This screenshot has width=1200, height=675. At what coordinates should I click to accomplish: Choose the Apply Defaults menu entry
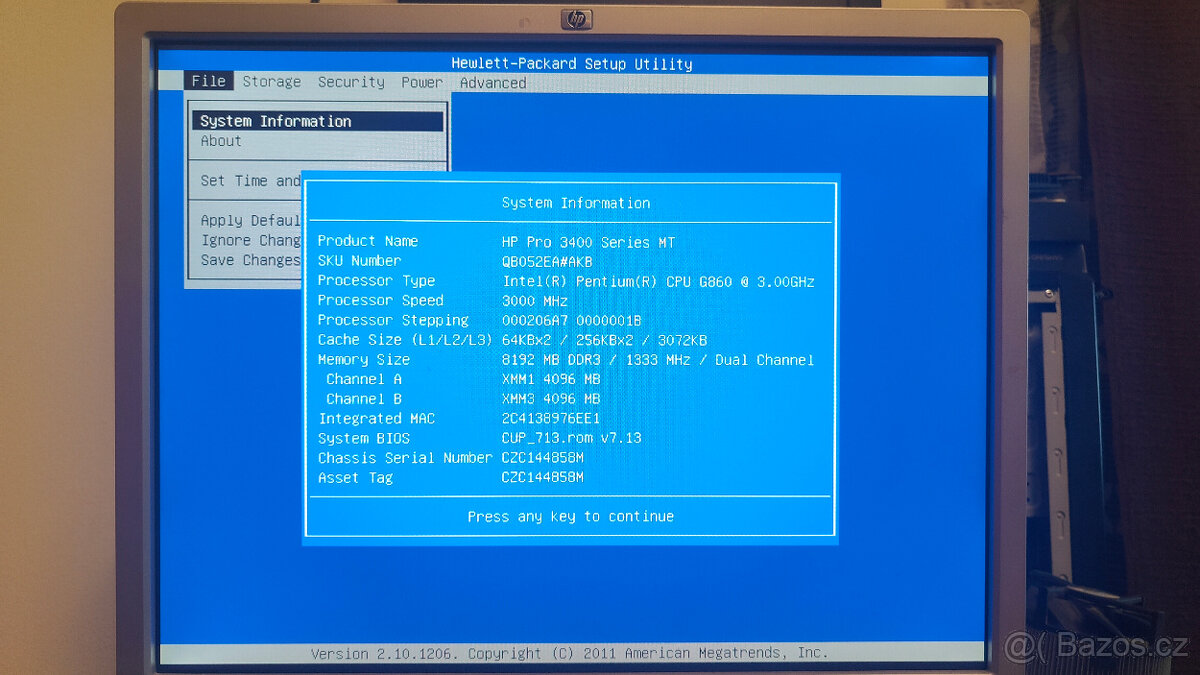coord(250,220)
